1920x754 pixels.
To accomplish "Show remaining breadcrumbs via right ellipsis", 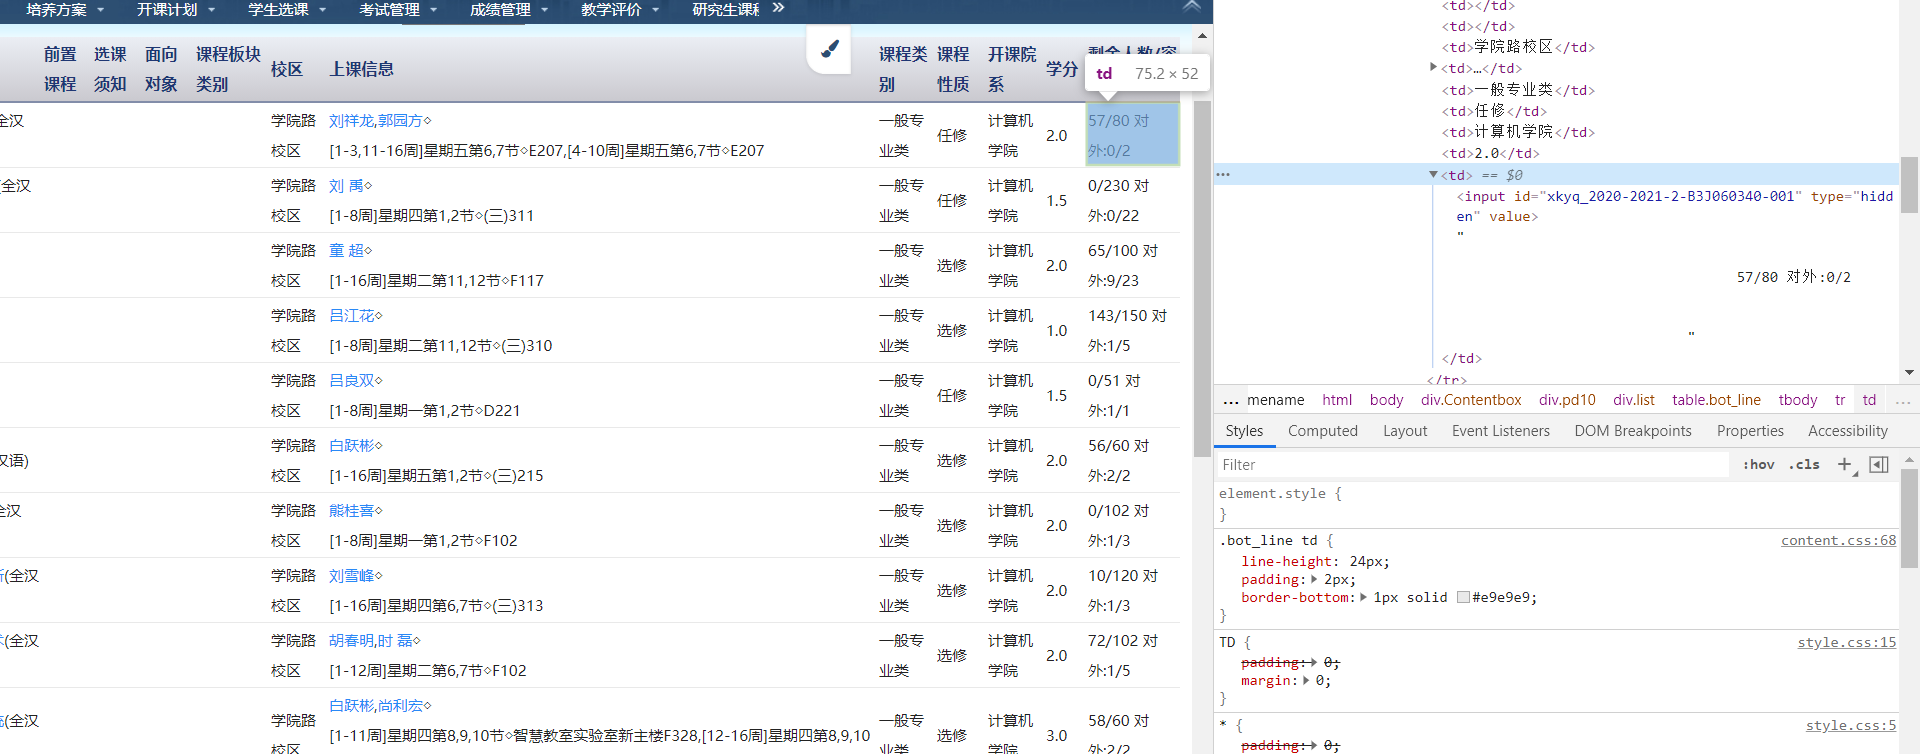I will (1903, 401).
